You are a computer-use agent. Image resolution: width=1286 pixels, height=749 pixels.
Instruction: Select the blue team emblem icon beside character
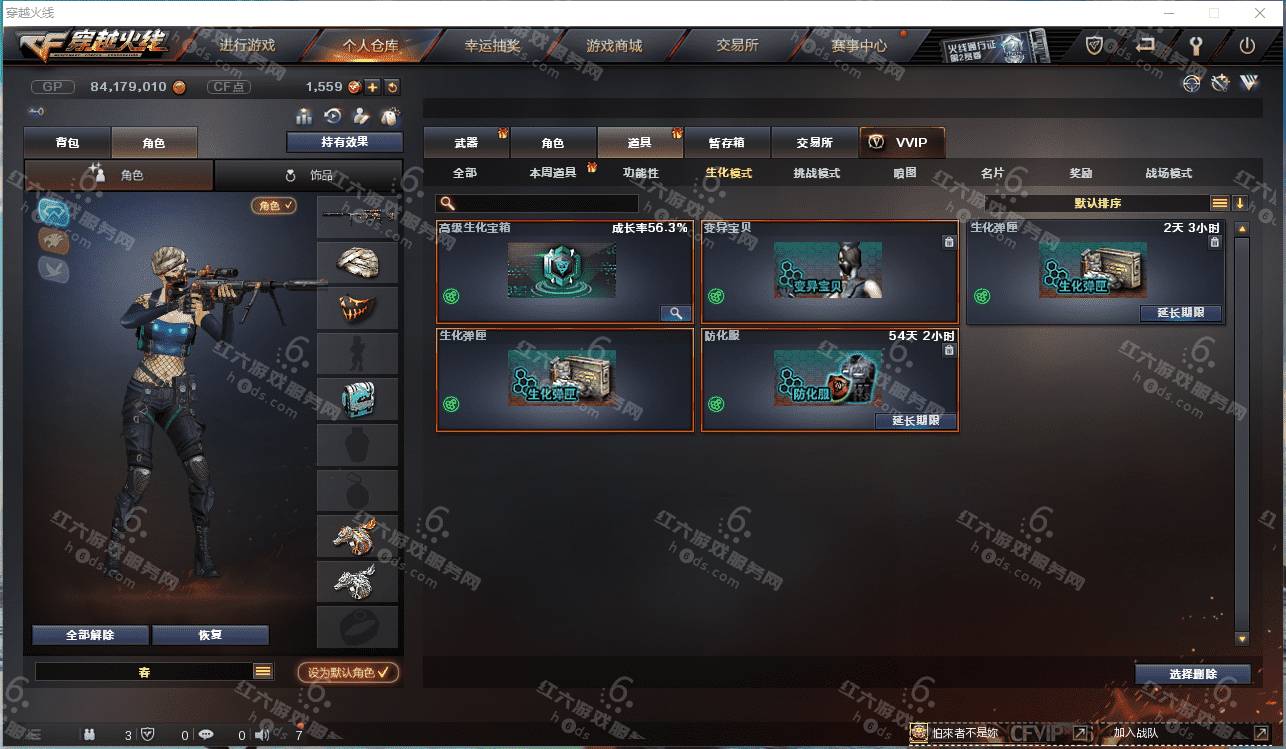[53, 212]
